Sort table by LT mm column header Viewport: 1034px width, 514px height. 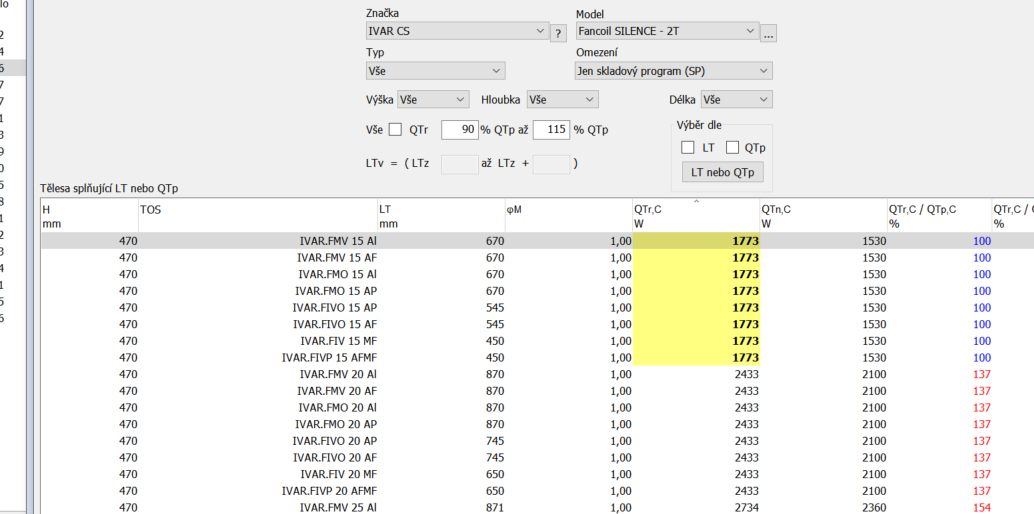point(441,216)
